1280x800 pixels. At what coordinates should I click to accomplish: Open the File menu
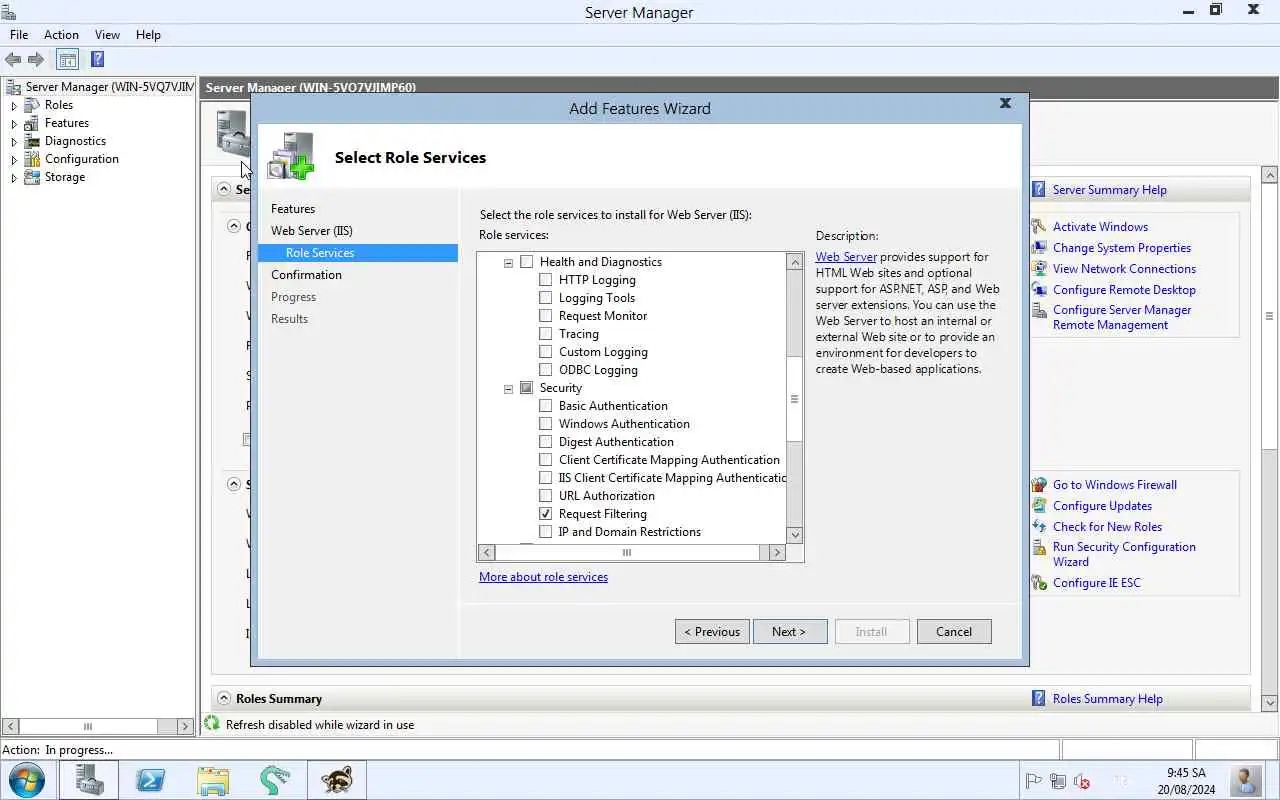tap(19, 35)
